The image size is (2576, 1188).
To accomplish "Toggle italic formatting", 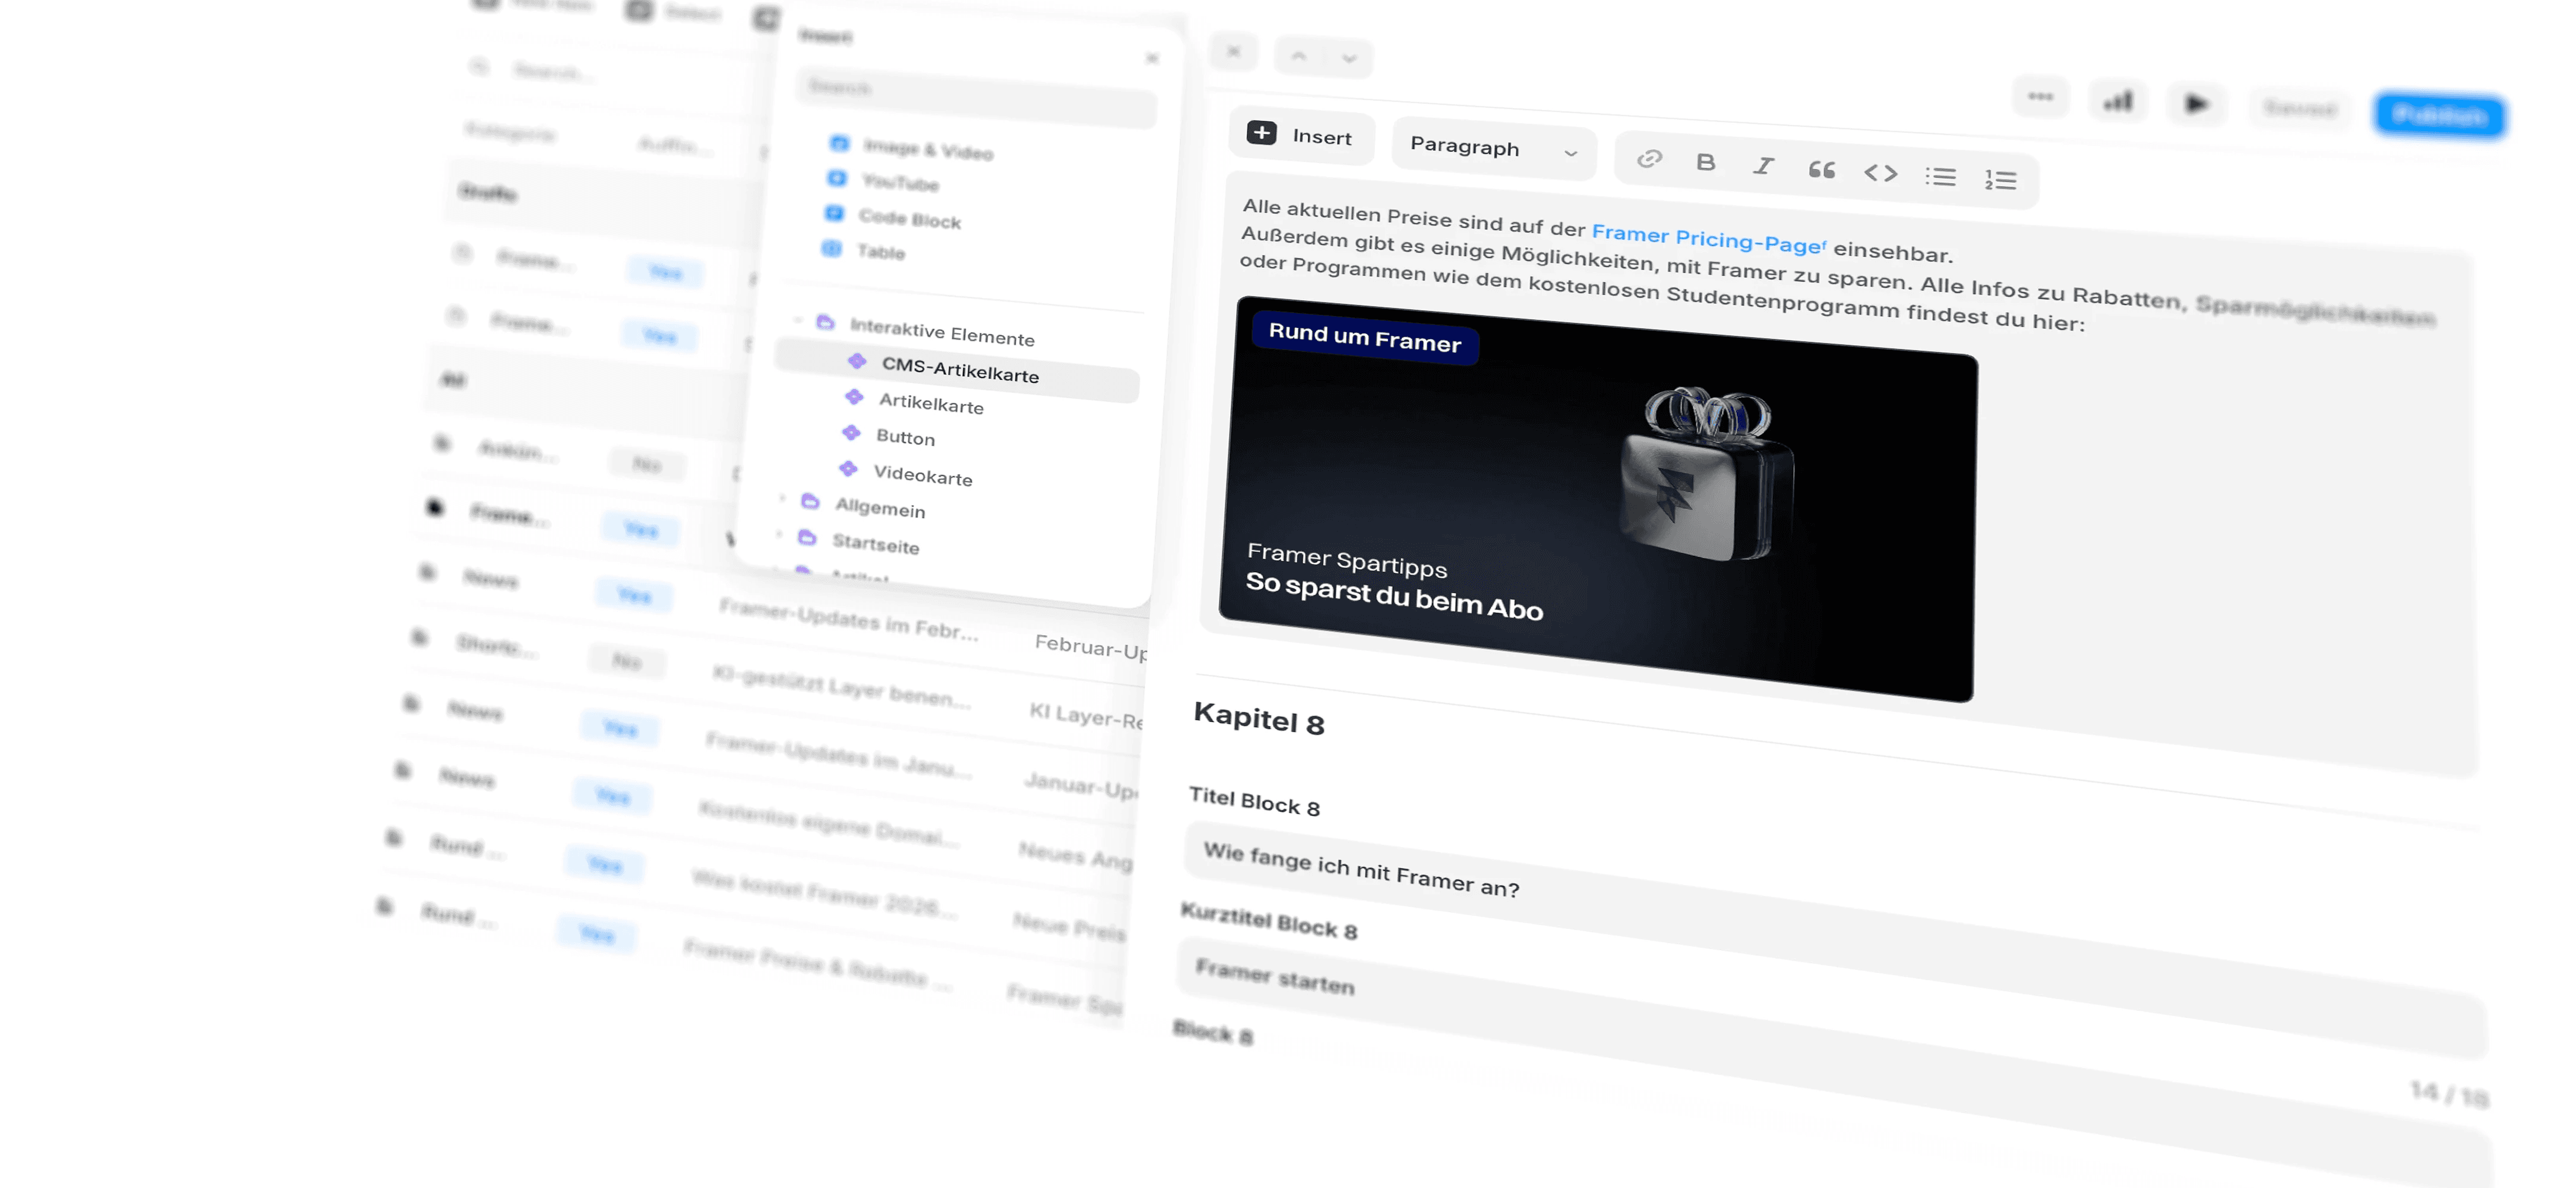I will 1763,166.
